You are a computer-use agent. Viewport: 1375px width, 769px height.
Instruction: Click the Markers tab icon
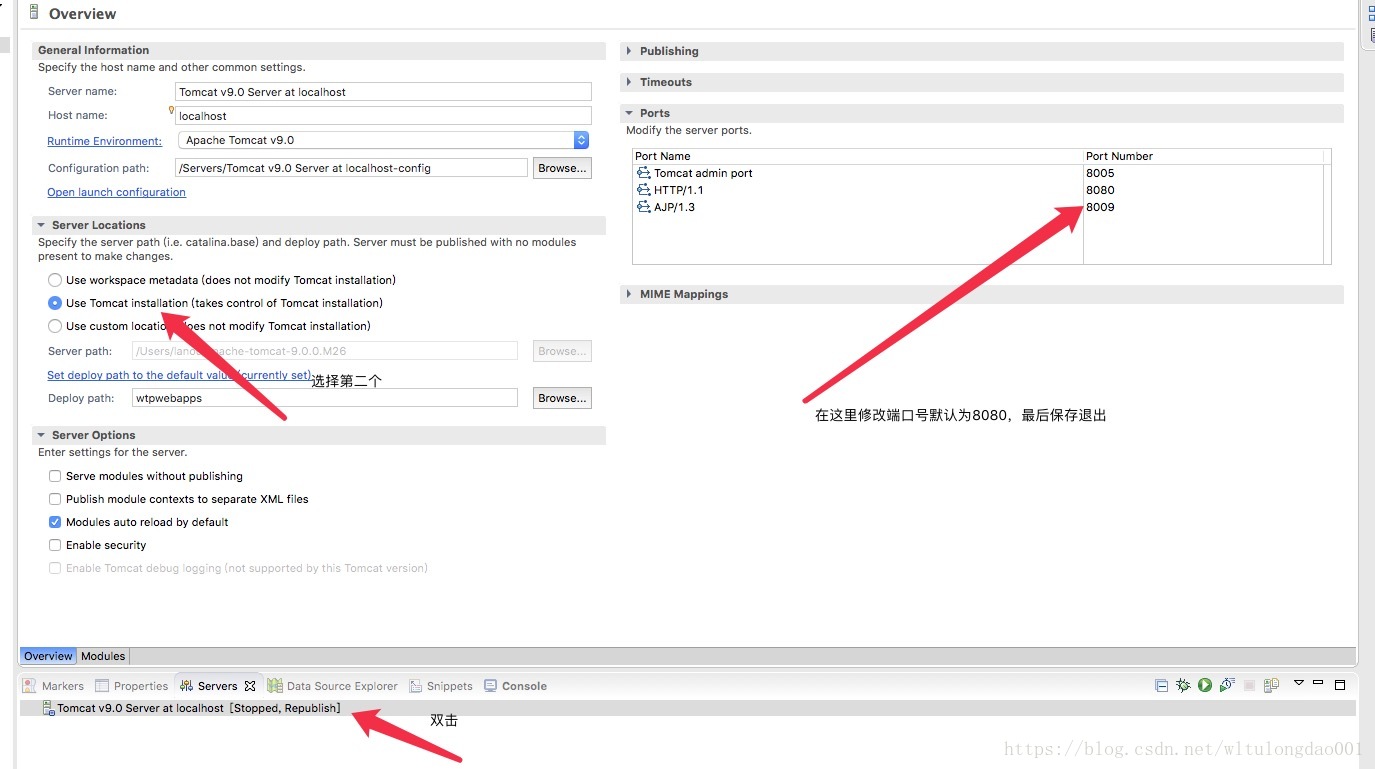click(29, 686)
